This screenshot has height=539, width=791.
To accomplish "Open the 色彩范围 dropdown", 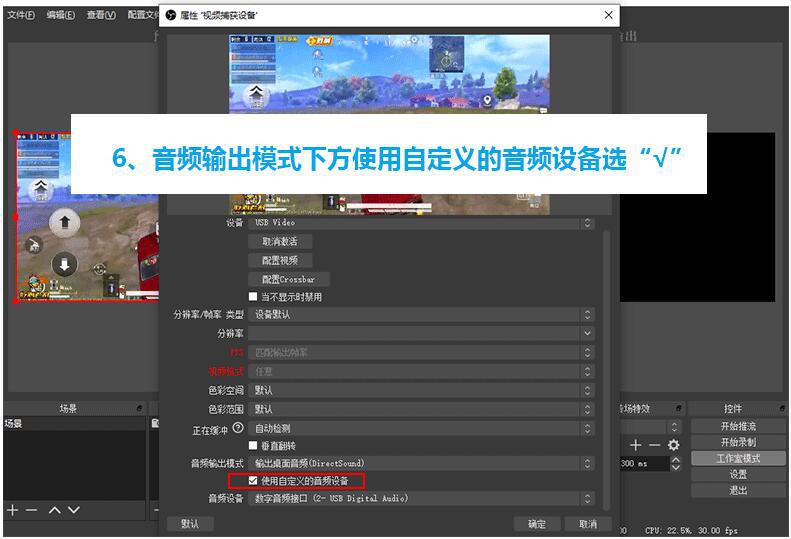I will 421,409.
